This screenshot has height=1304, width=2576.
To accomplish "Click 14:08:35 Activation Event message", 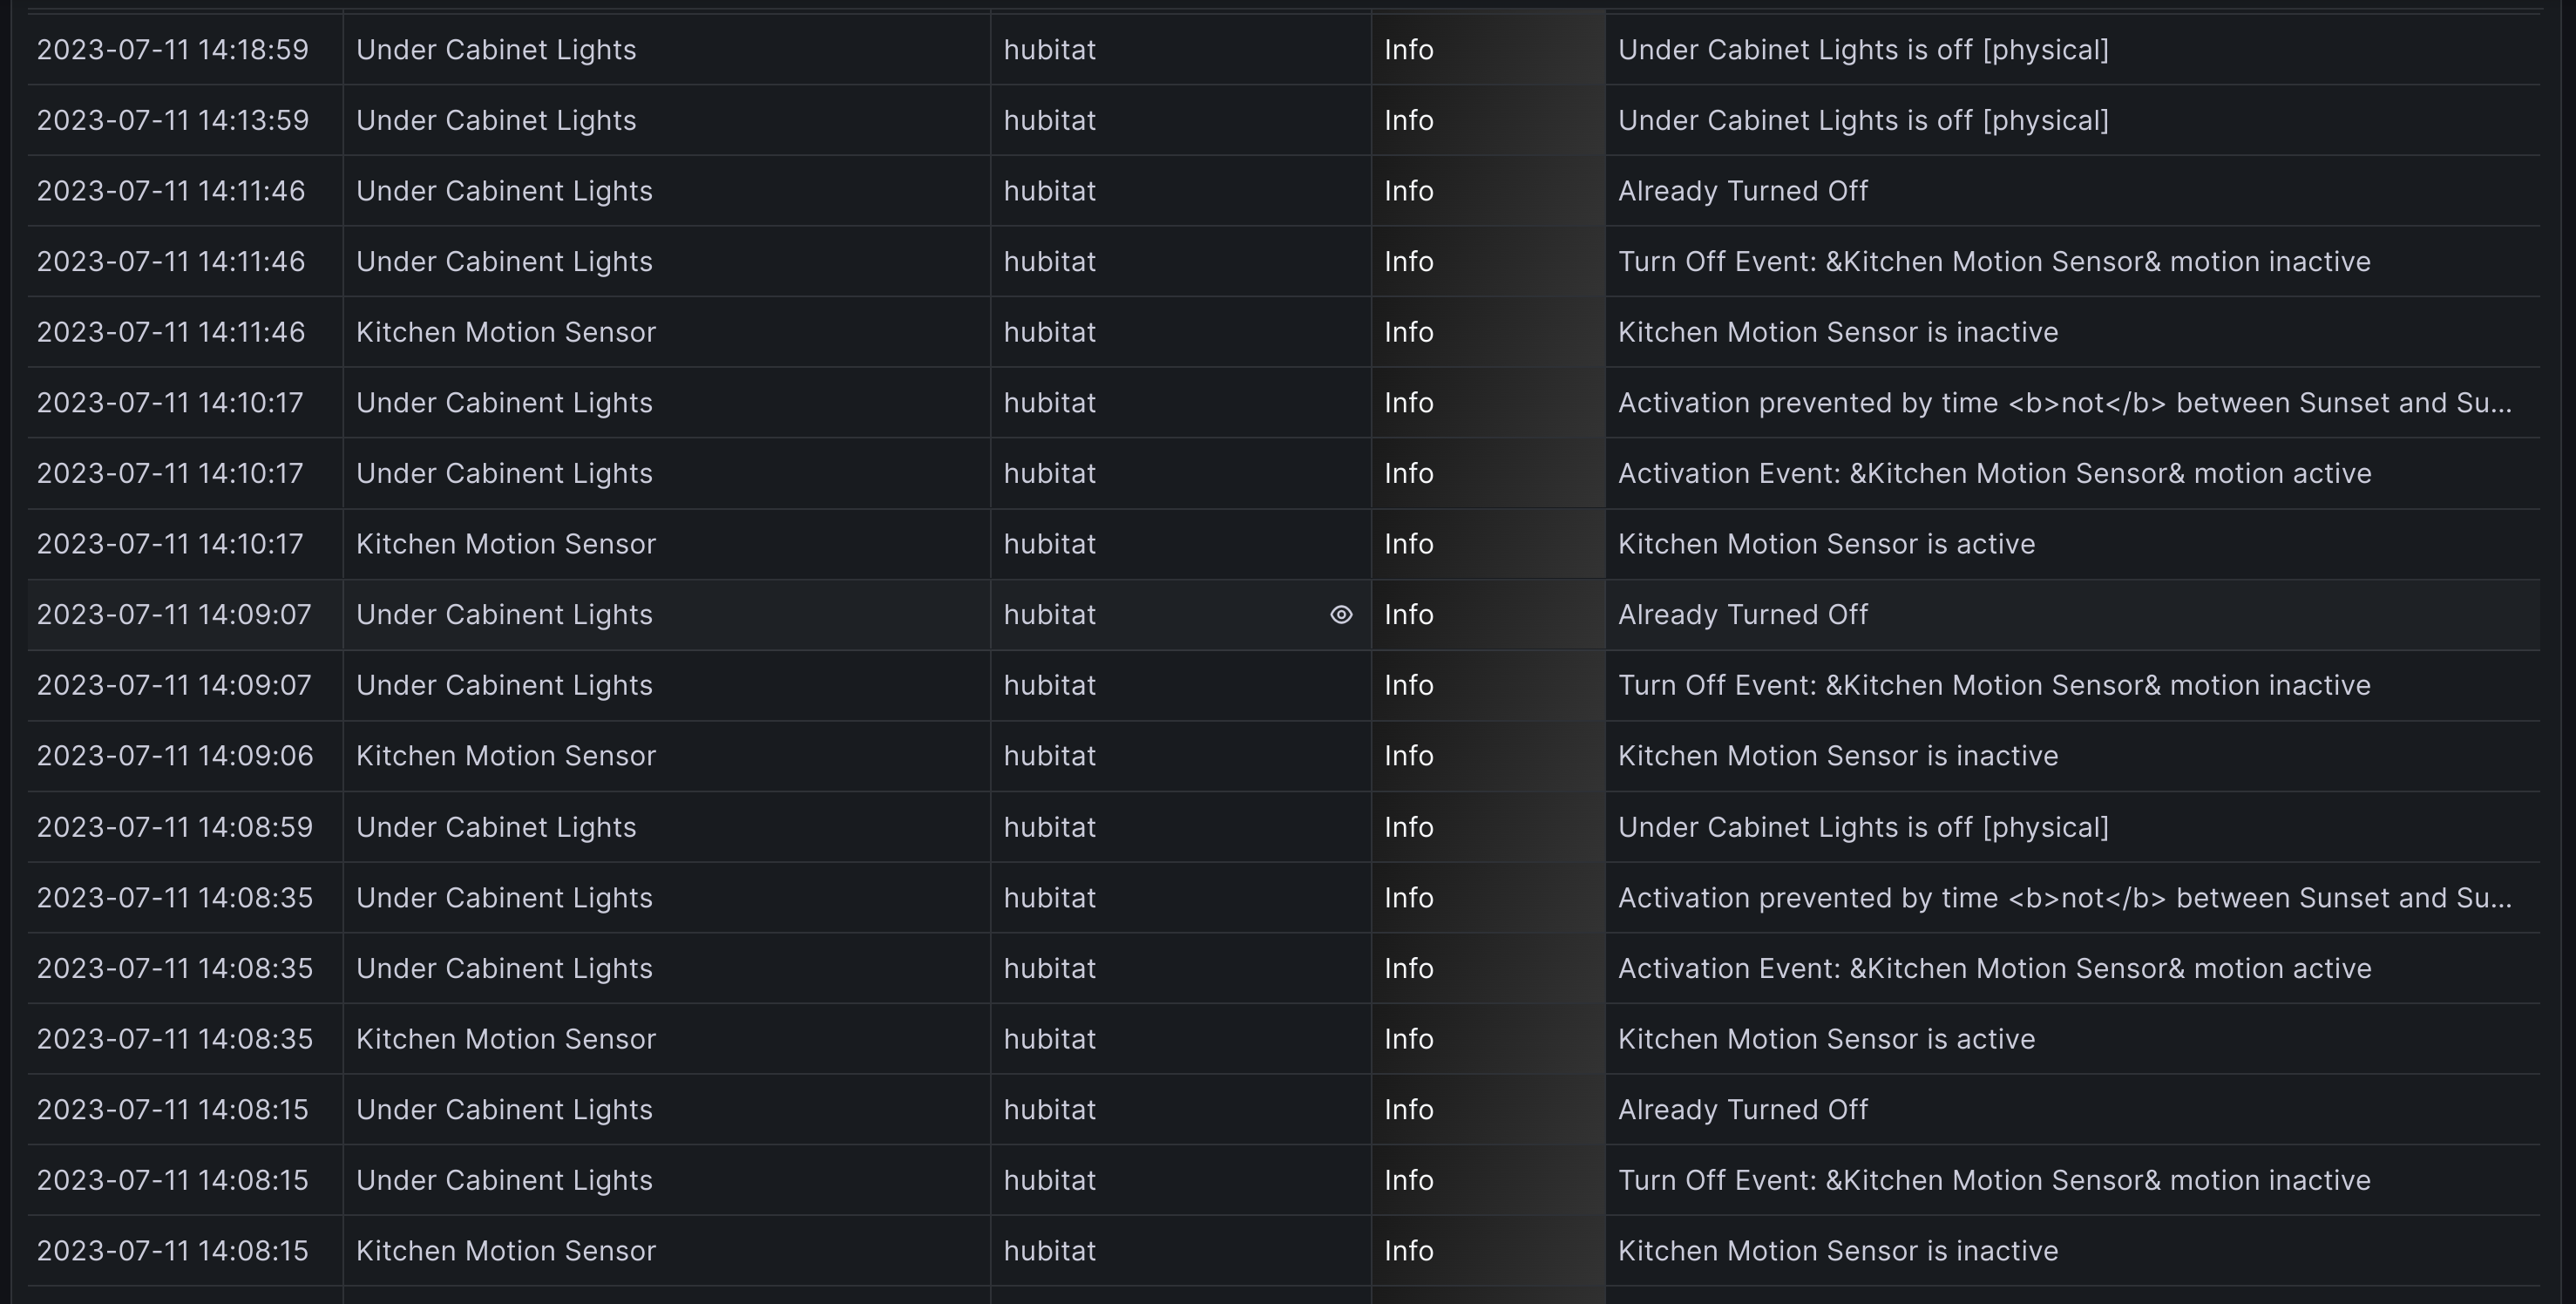I will pyautogui.click(x=1994, y=968).
